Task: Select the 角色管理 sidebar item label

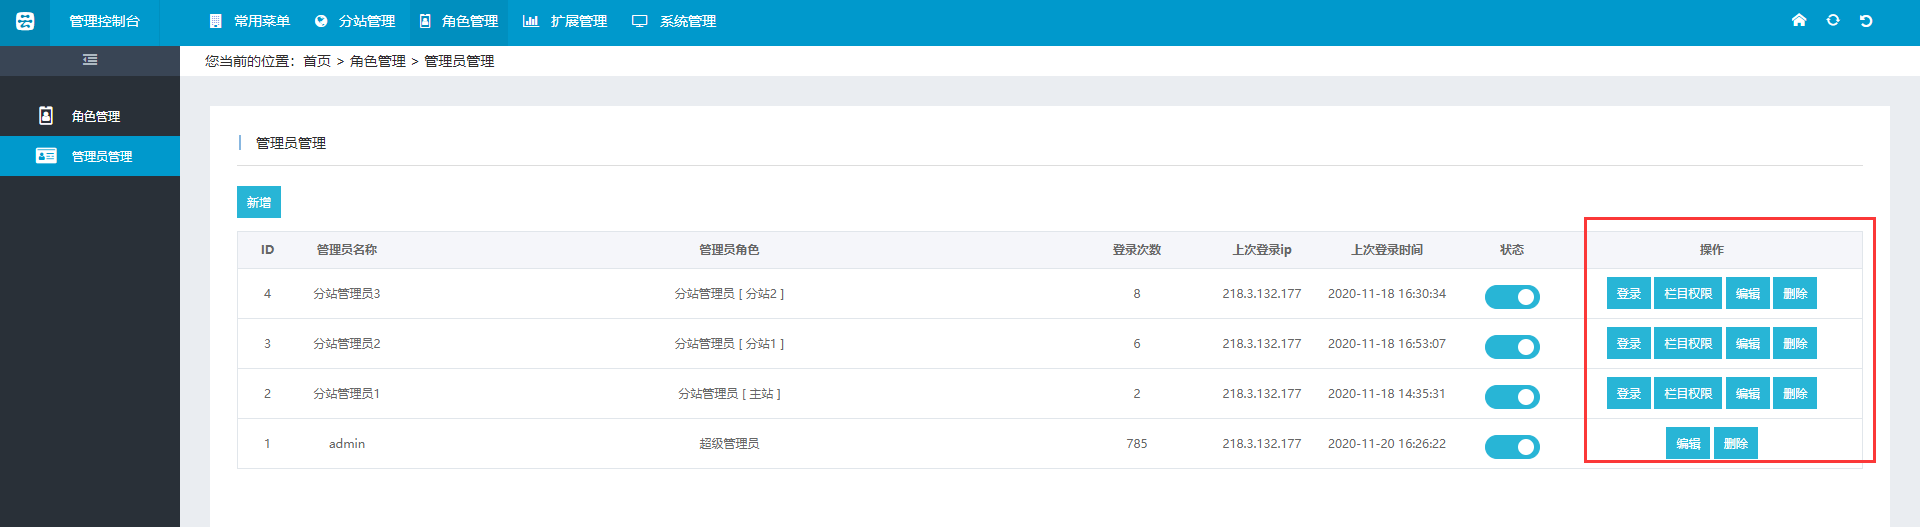Action: click(96, 116)
